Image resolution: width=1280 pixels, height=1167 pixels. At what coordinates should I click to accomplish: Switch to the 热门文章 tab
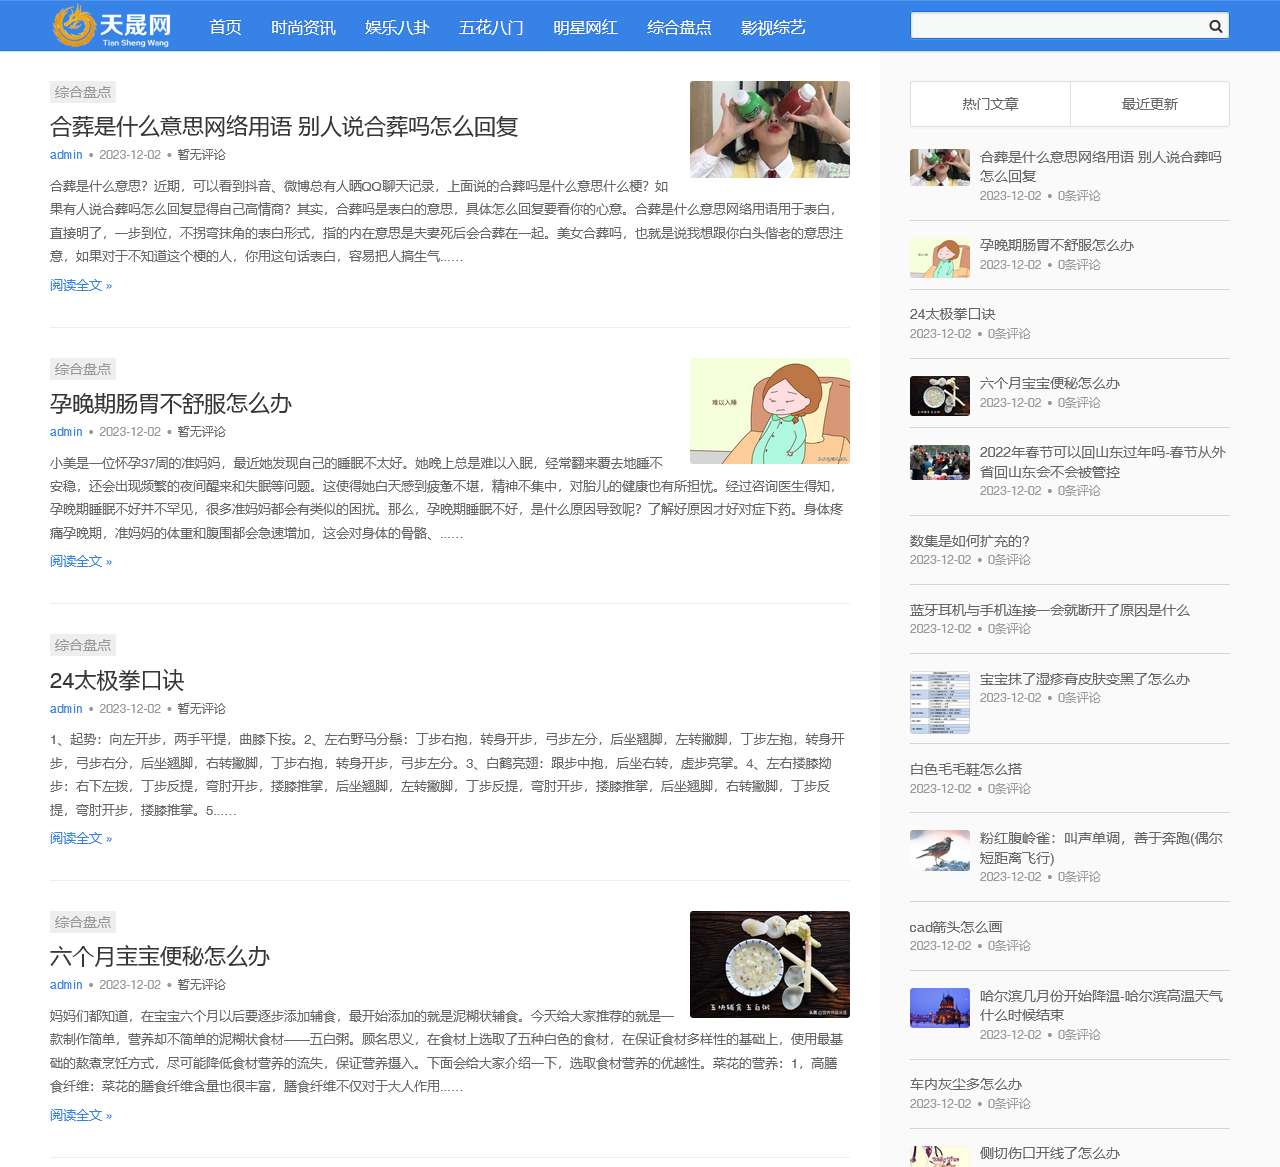pyautogui.click(x=990, y=104)
